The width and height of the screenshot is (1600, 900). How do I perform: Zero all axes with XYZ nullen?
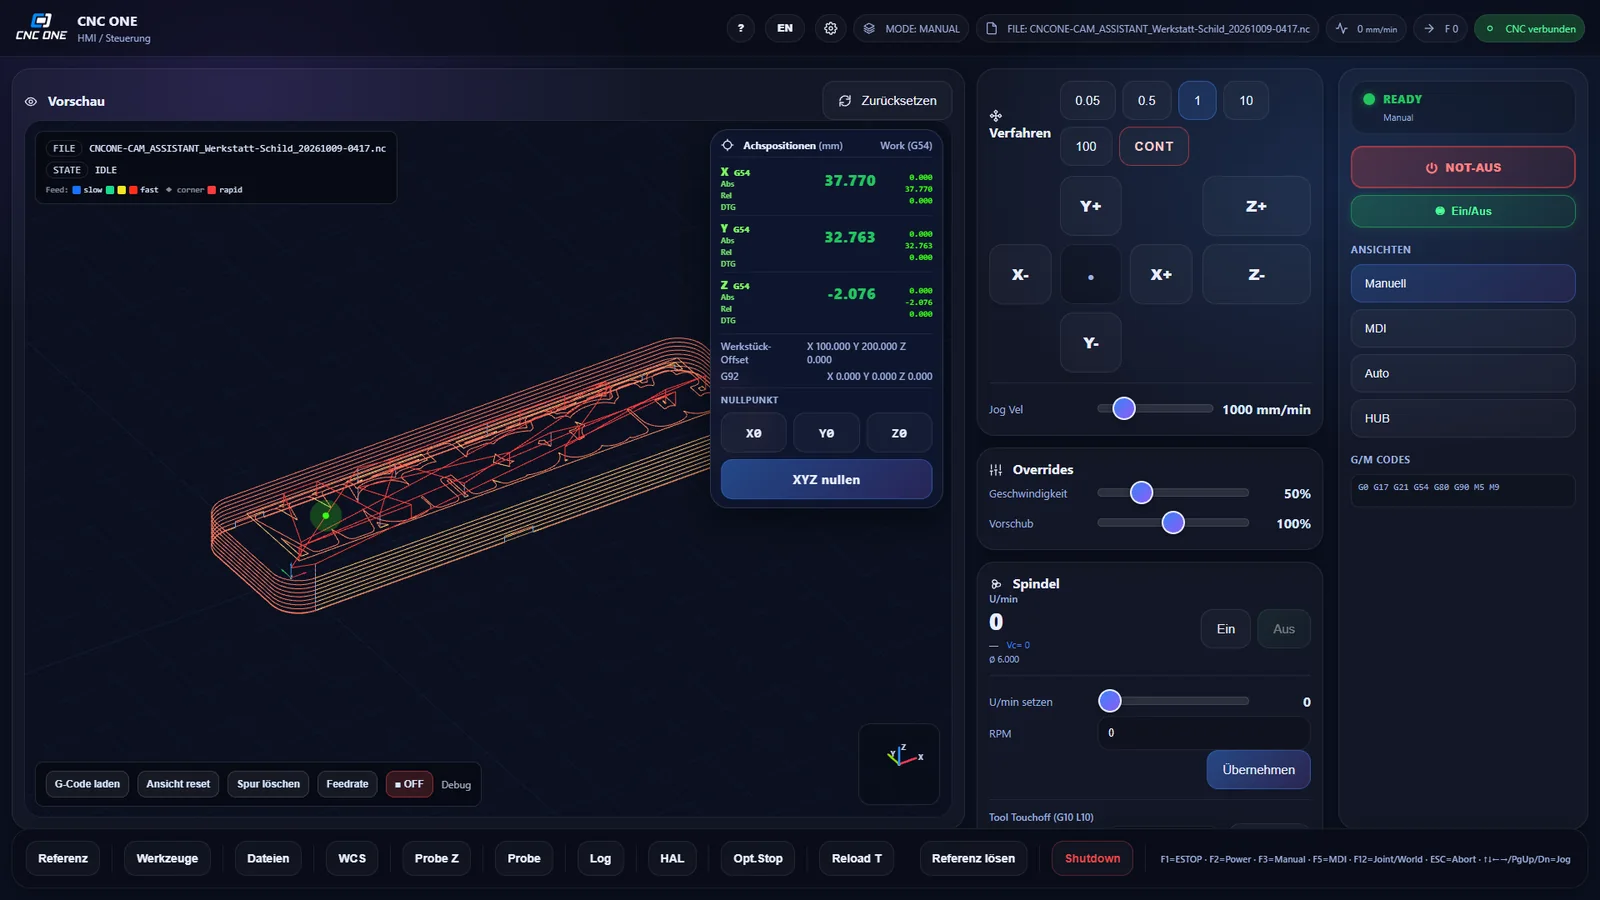coord(826,479)
